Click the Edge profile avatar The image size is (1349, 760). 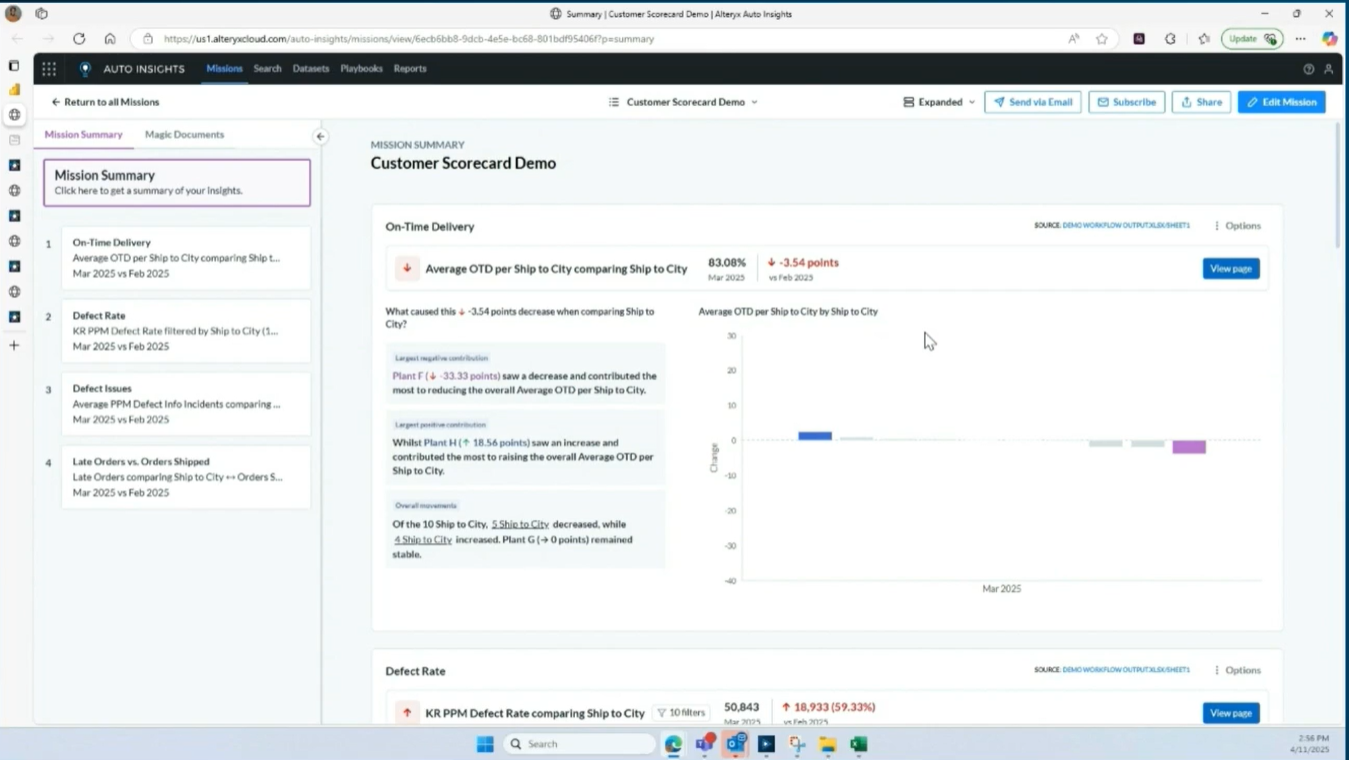point(13,13)
